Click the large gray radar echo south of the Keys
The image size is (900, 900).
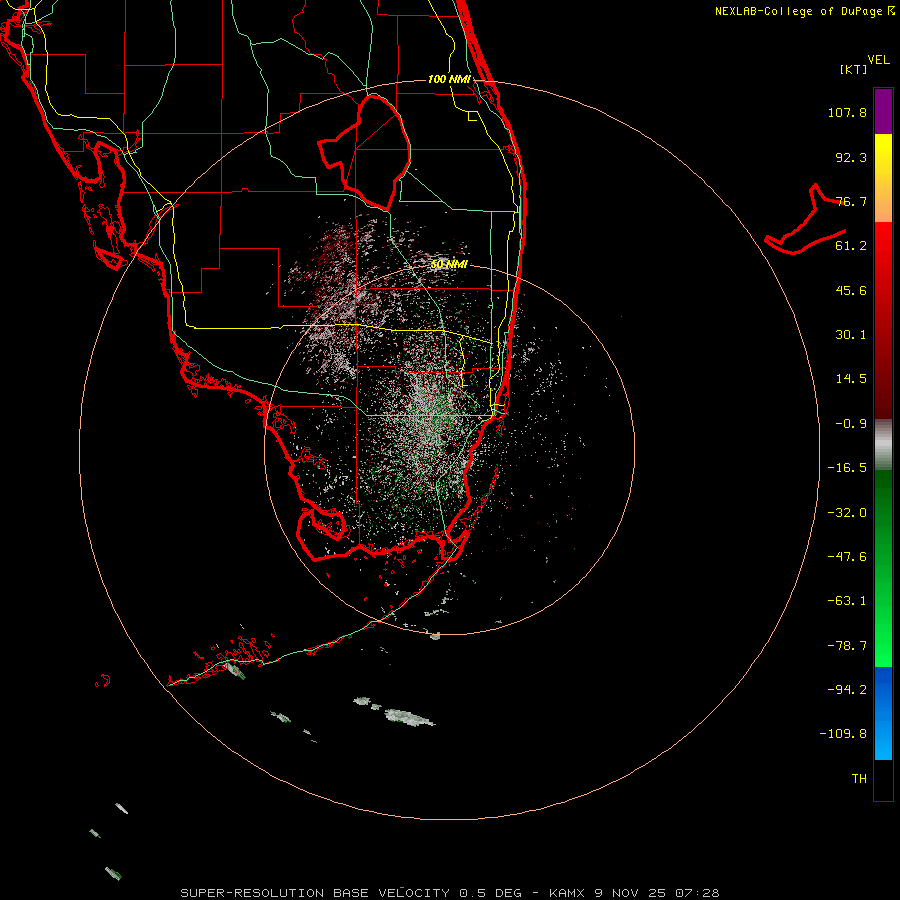(409, 717)
